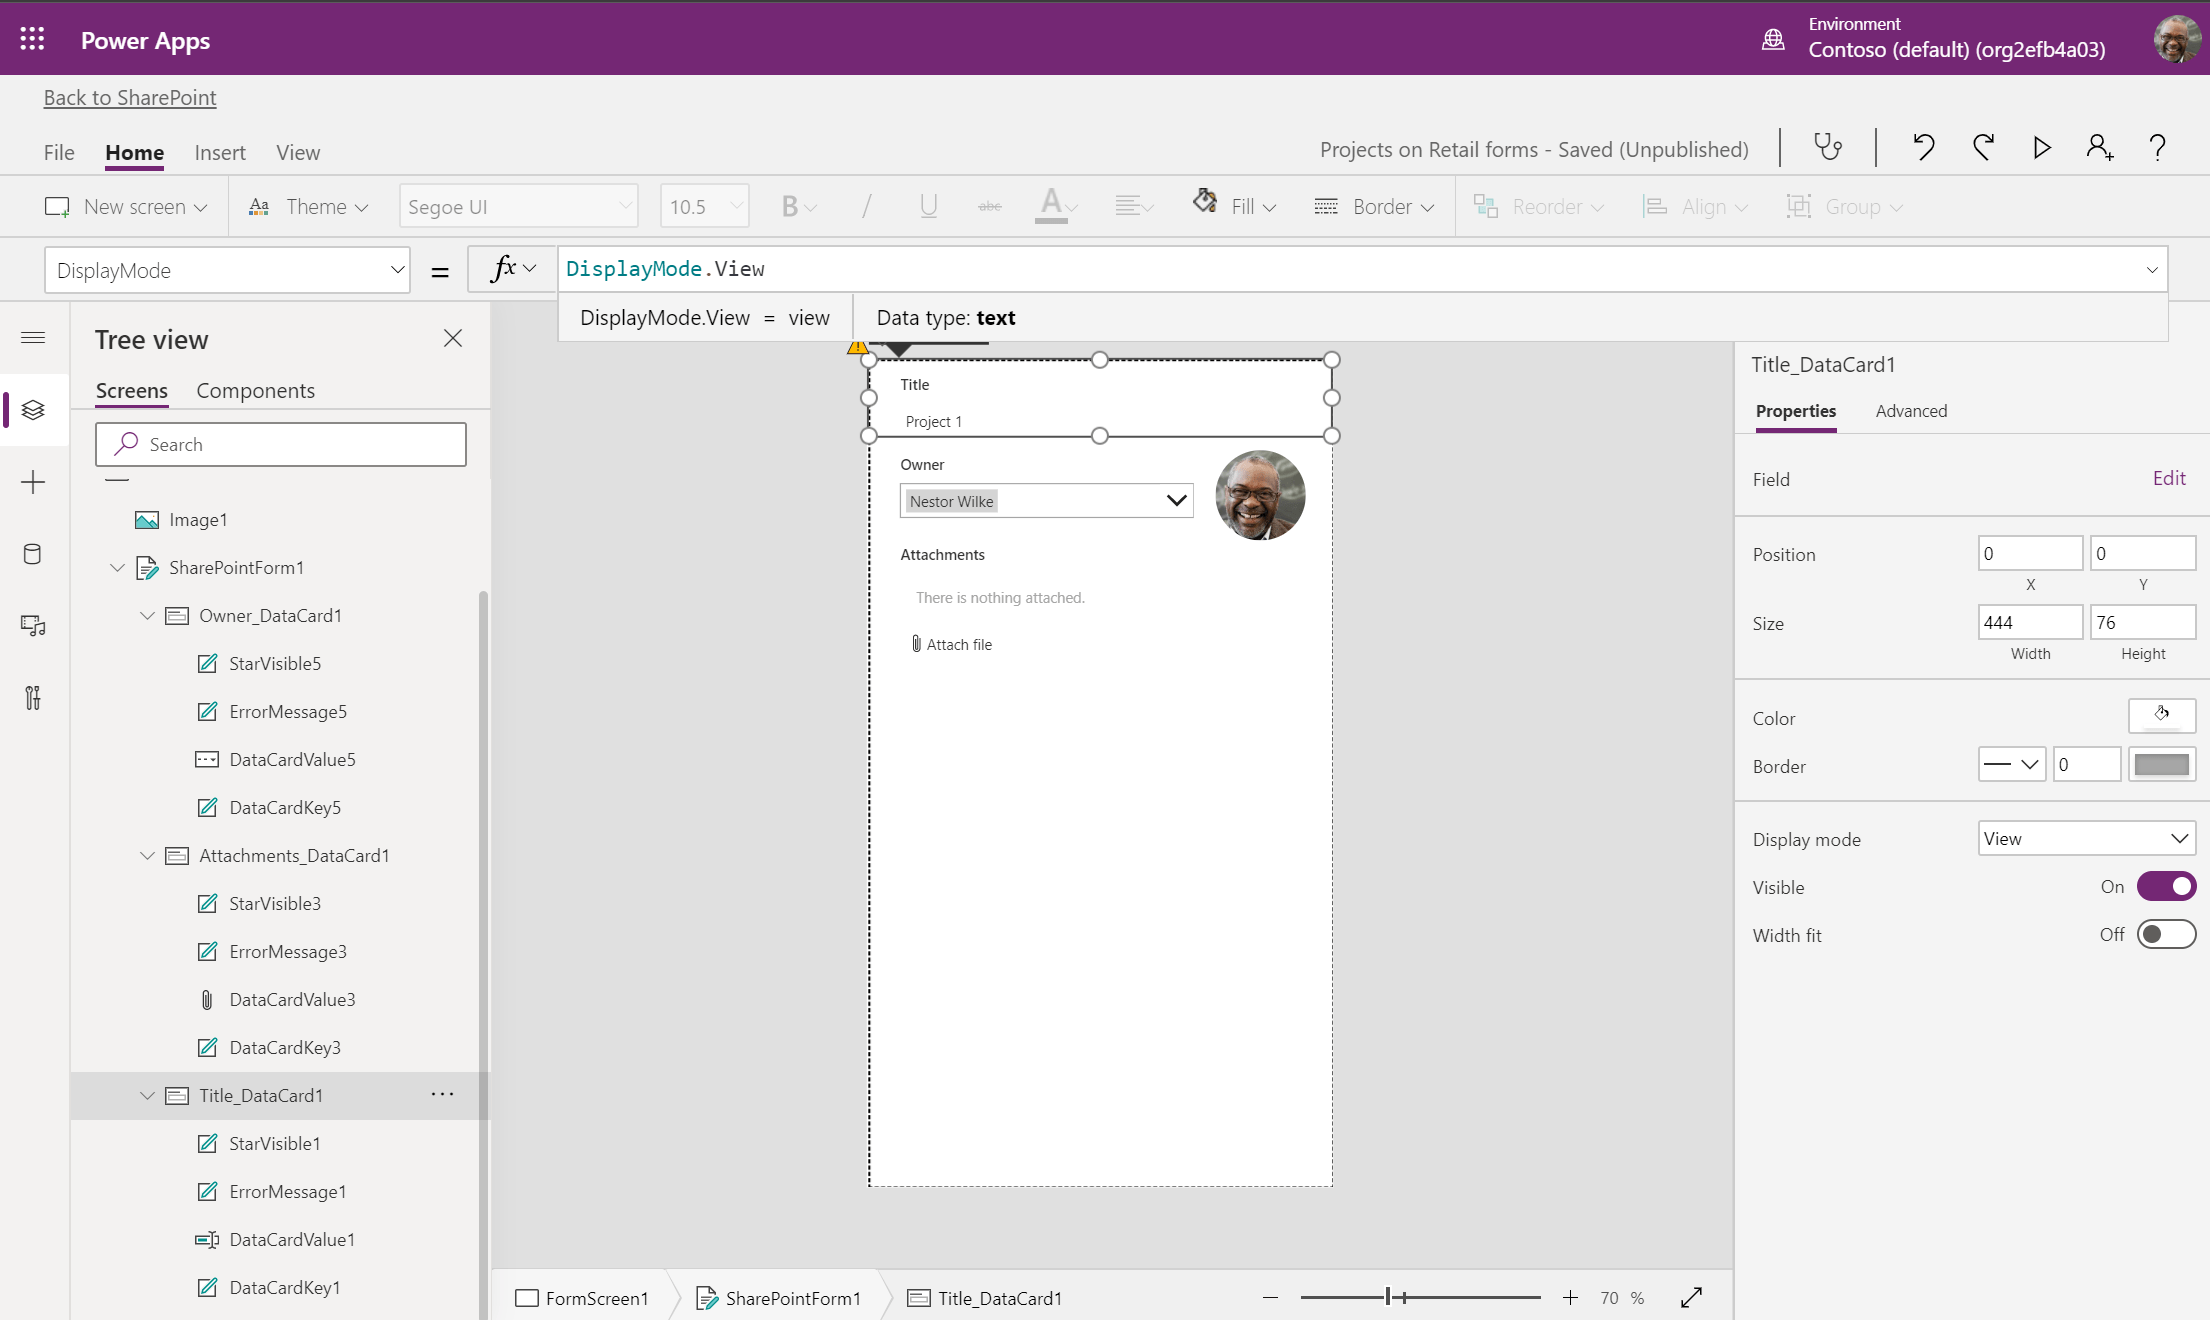Click the Undo arrow icon
The image size is (2210, 1320).
click(1923, 148)
